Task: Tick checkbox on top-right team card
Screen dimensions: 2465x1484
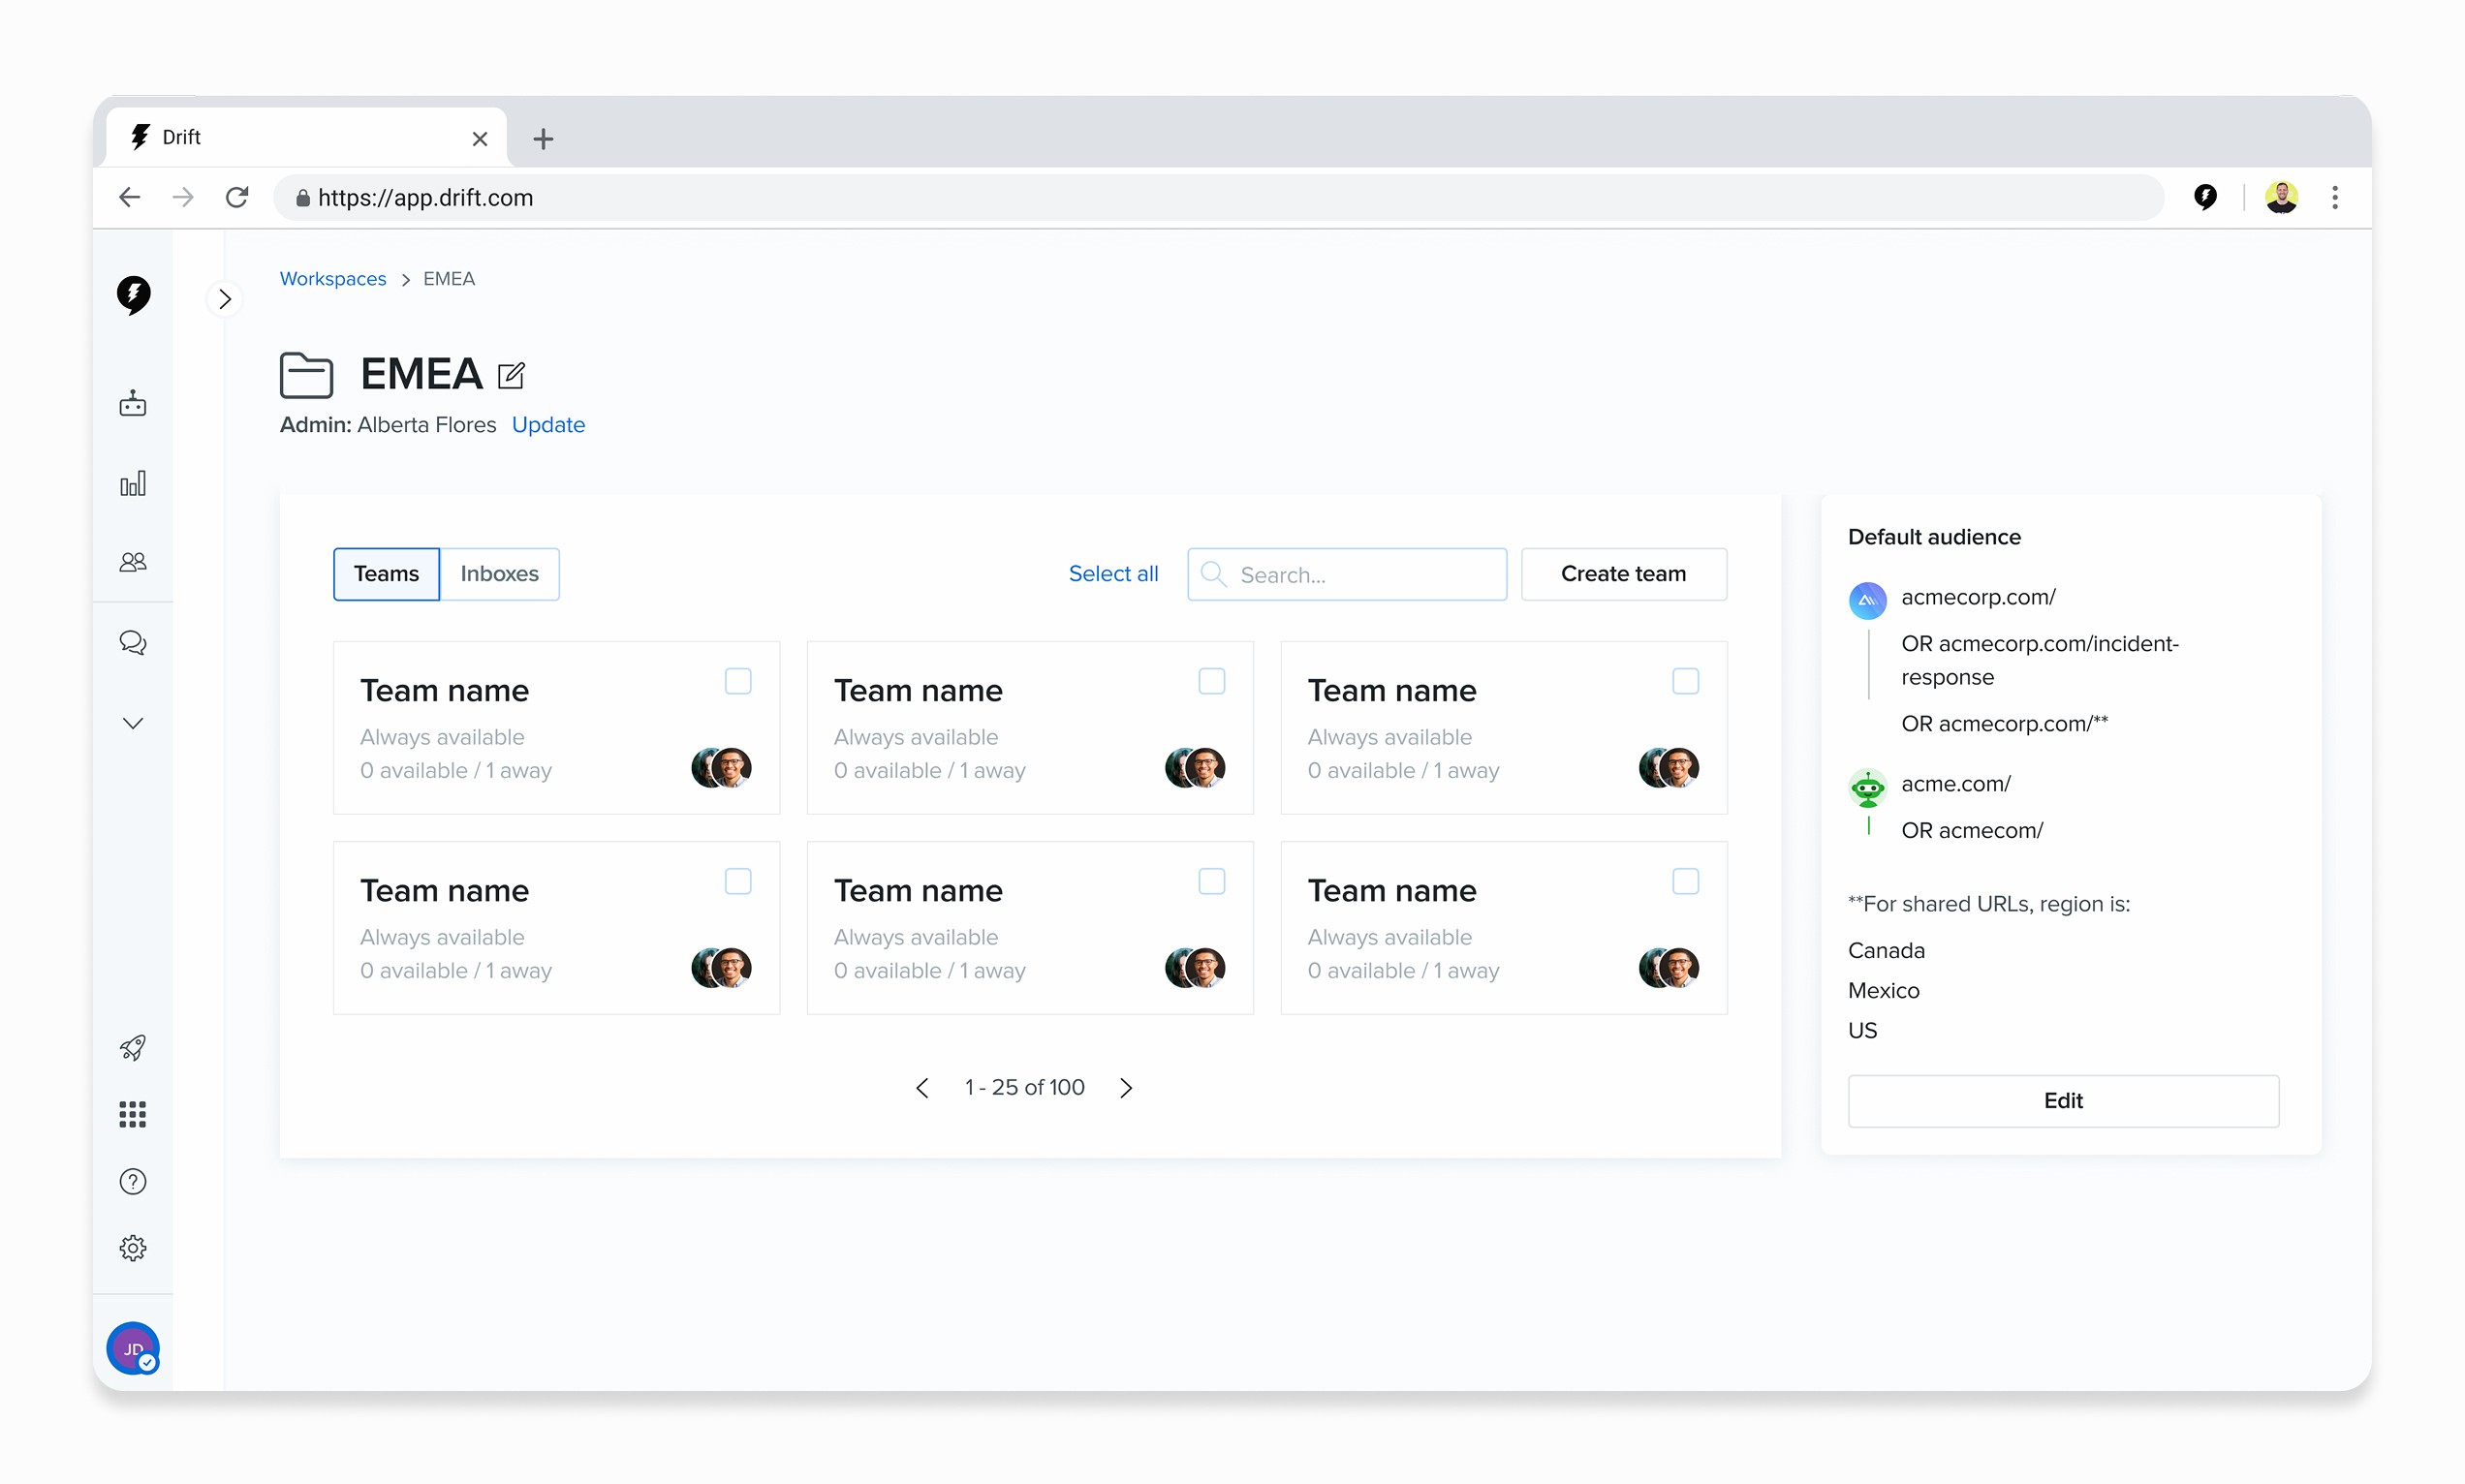Action: [x=1685, y=681]
